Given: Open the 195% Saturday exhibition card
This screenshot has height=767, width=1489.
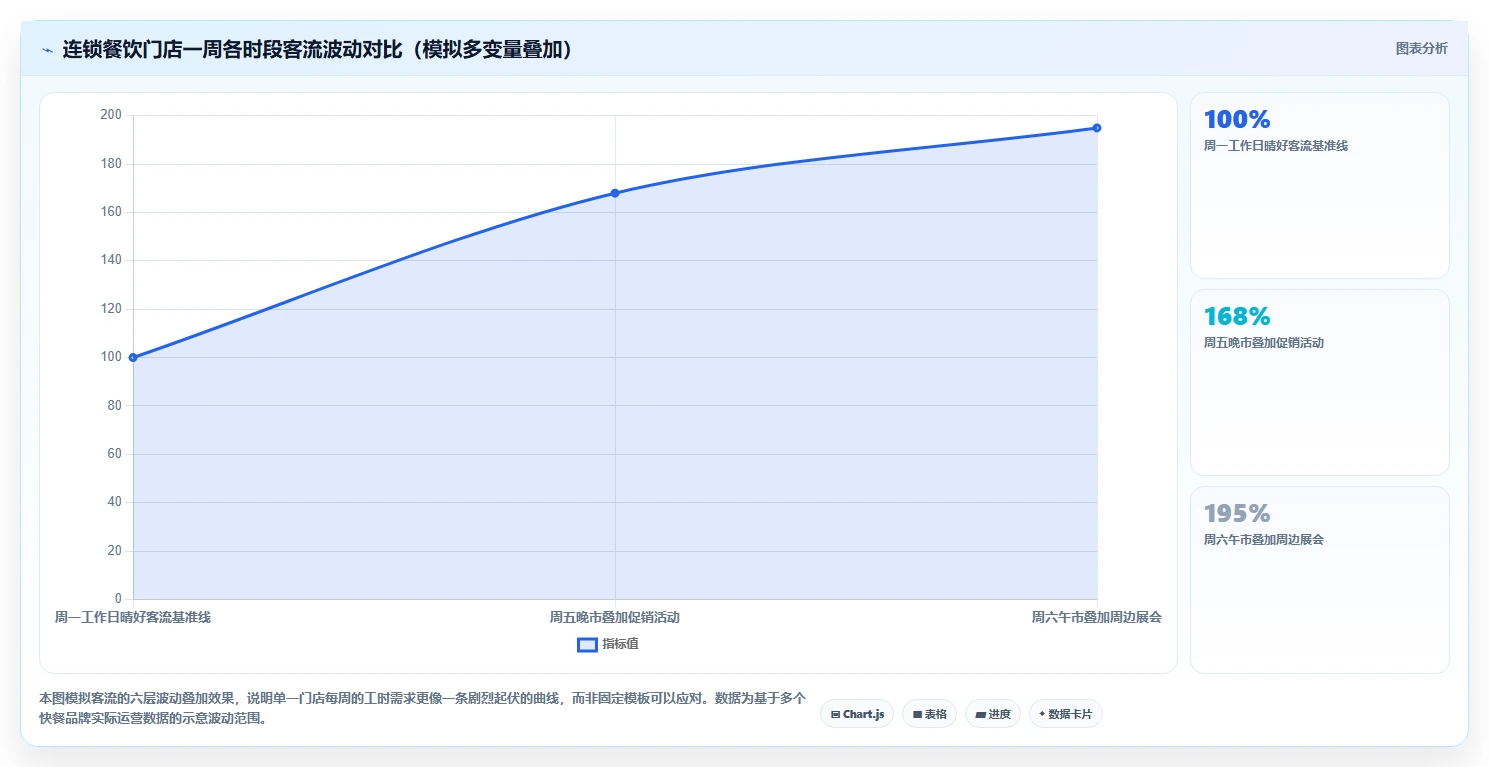Looking at the screenshot, I should pyautogui.click(x=1319, y=579).
